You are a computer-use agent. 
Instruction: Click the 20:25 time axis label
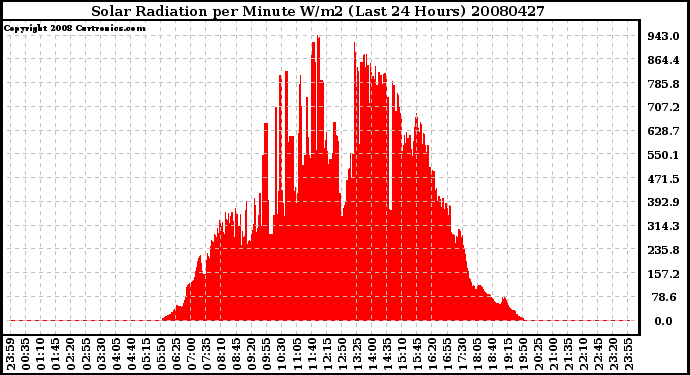pyautogui.click(x=537, y=354)
